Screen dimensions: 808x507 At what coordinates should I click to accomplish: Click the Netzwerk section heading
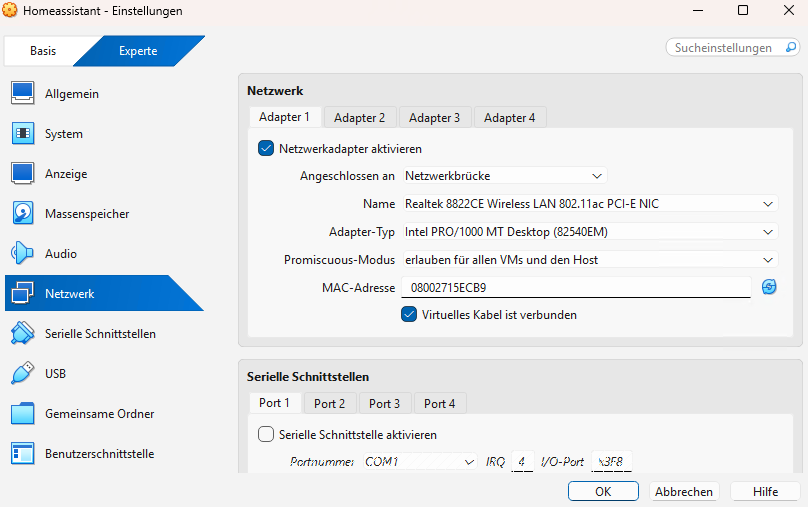click(275, 91)
